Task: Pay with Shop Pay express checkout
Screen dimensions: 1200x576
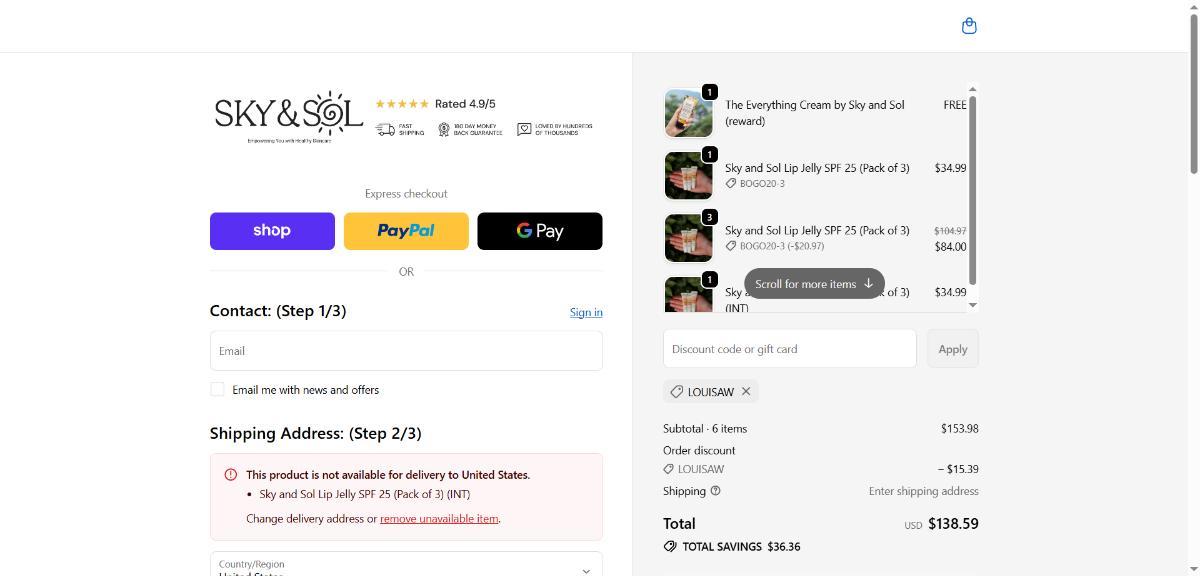Action: click(272, 231)
